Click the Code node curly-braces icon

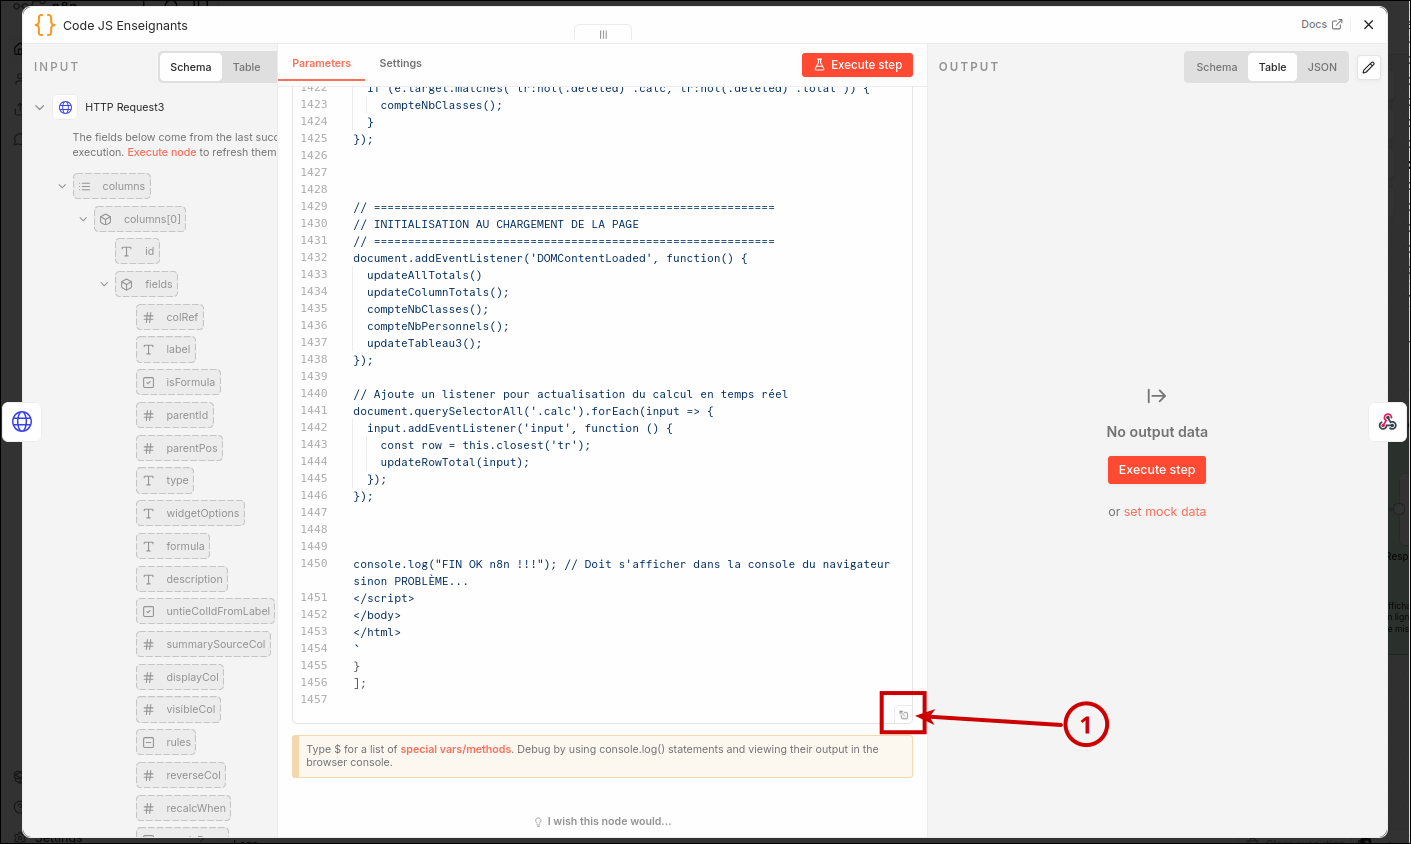pos(45,25)
